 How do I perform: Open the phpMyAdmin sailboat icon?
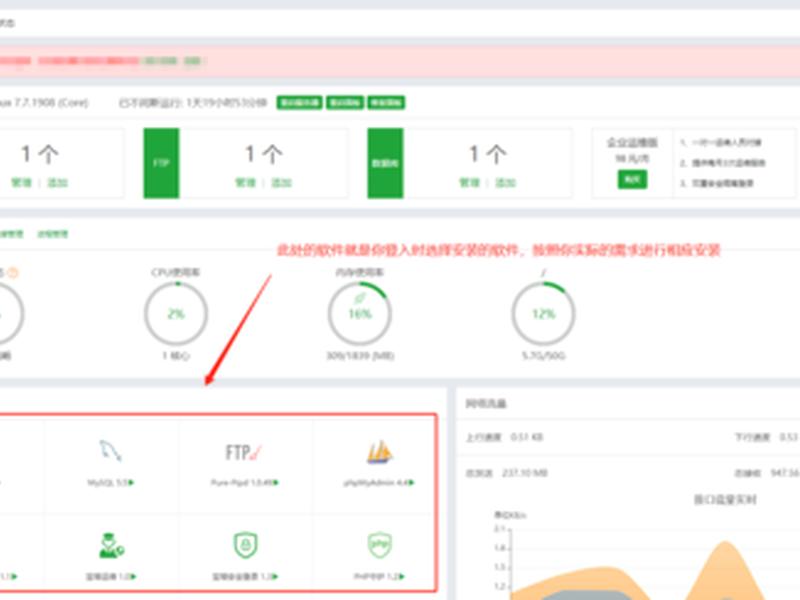coord(379,452)
